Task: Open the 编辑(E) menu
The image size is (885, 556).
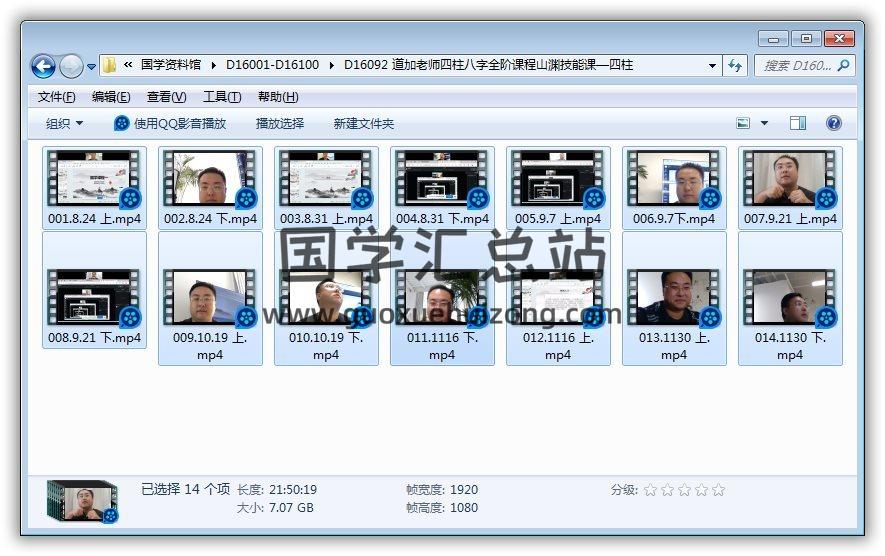Action: pyautogui.click(x=111, y=97)
